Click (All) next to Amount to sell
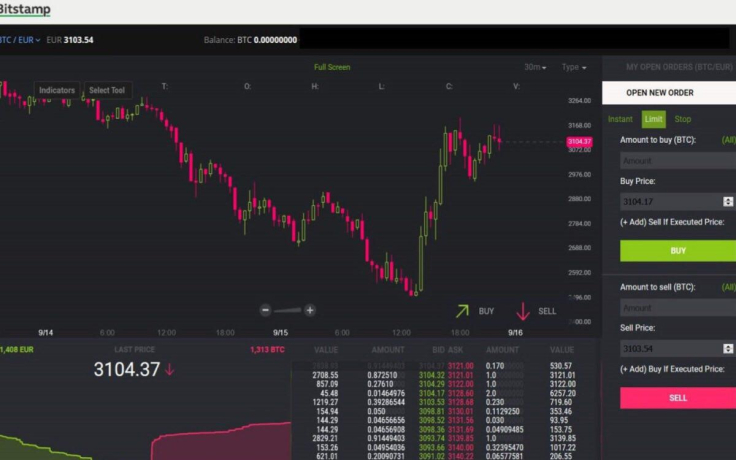 click(728, 287)
